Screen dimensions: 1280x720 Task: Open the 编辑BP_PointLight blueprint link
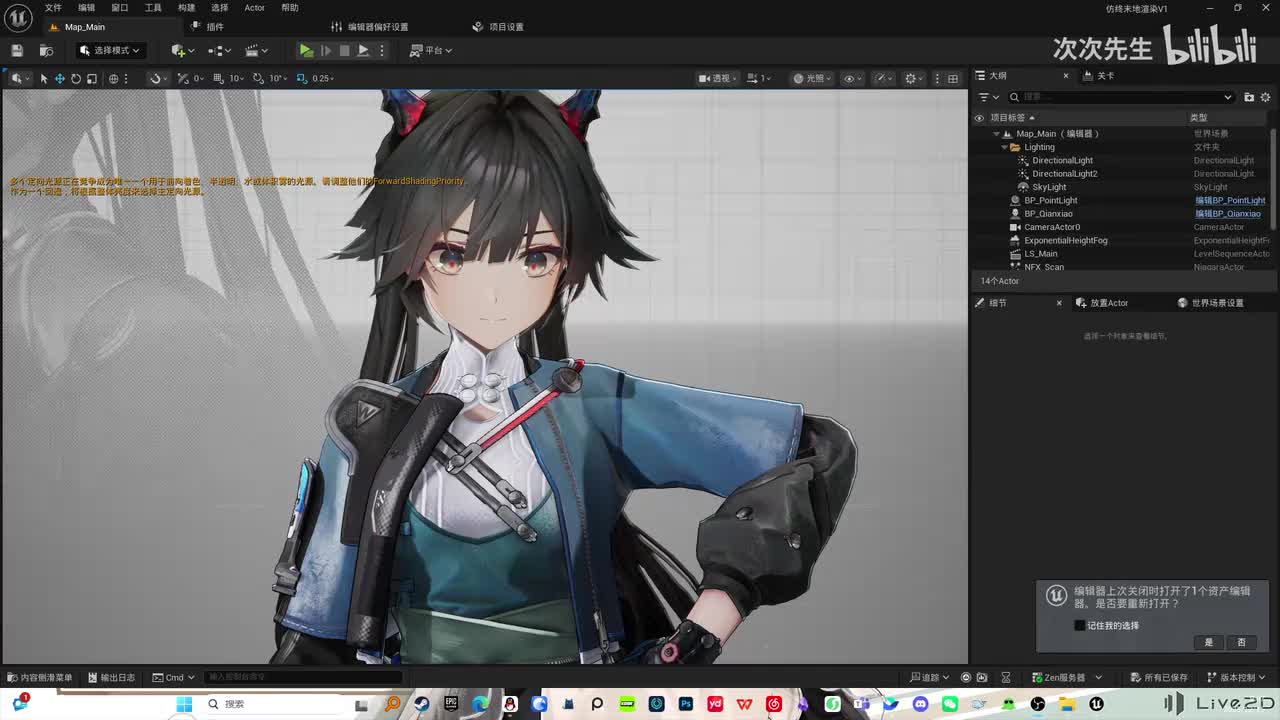[x=1230, y=200]
